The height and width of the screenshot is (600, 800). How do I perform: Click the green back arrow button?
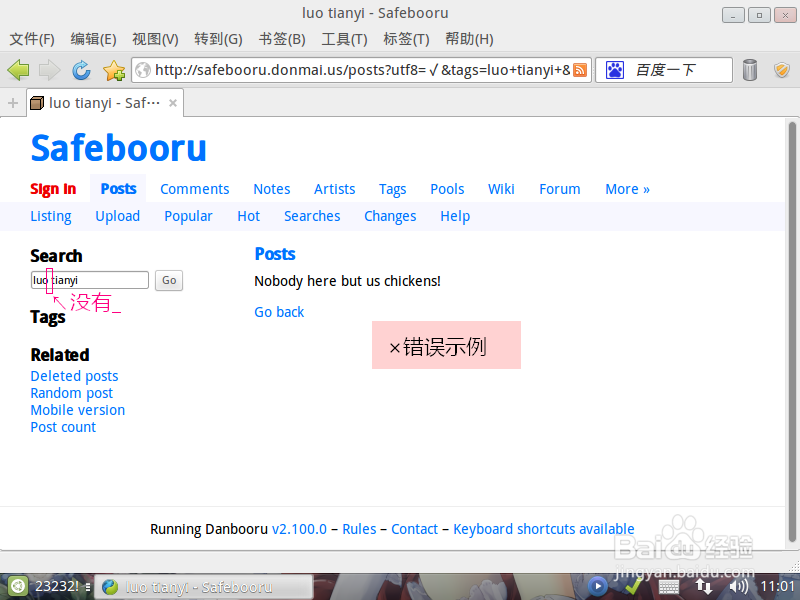19,70
